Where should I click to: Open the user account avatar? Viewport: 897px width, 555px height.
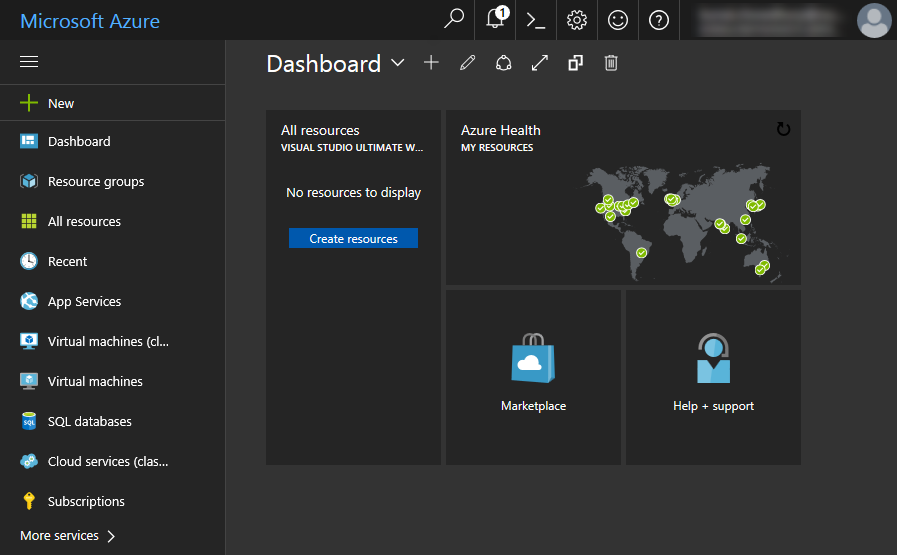pos(874,21)
